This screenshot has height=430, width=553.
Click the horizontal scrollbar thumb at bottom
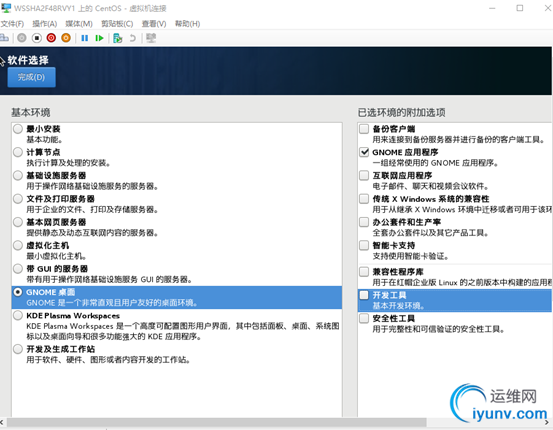pyautogui.click(x=217, y=422)
